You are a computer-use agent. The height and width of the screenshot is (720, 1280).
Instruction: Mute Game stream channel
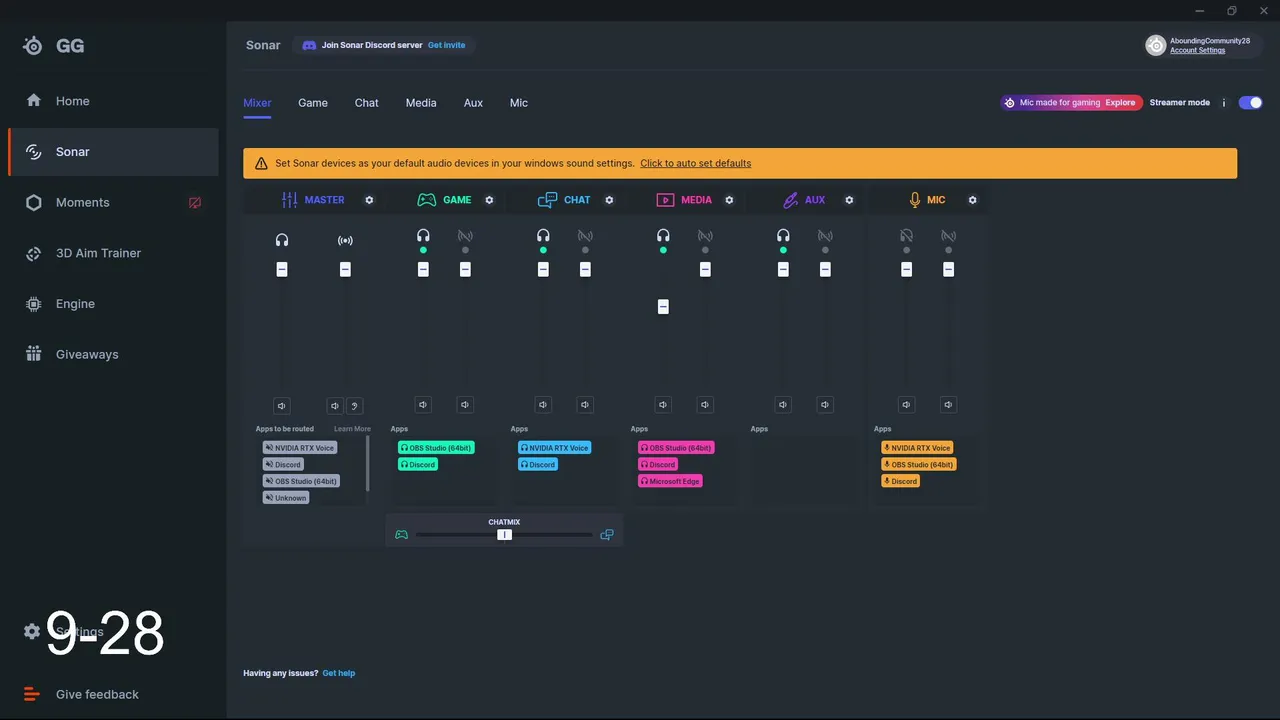click(x=465, y=405)
